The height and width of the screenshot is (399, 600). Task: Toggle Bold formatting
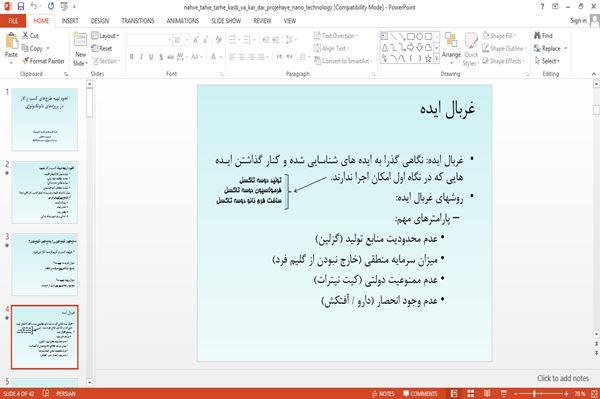pos(132,57)
